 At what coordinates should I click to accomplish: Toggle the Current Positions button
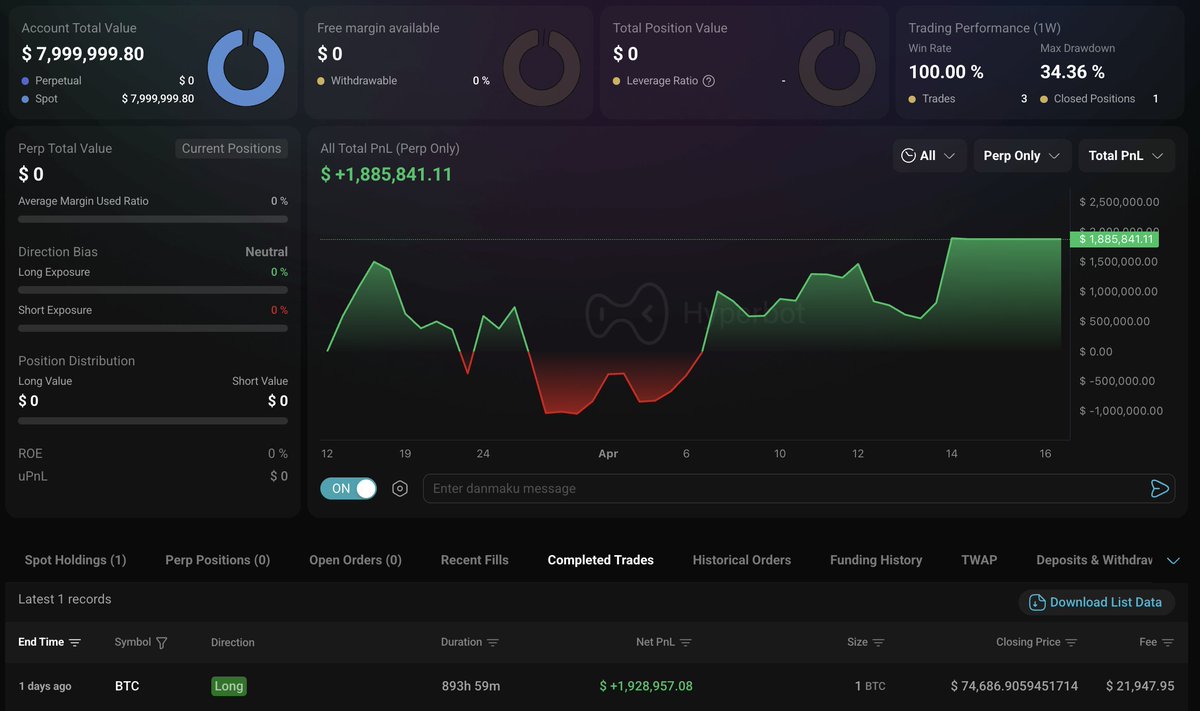point(231,149)
